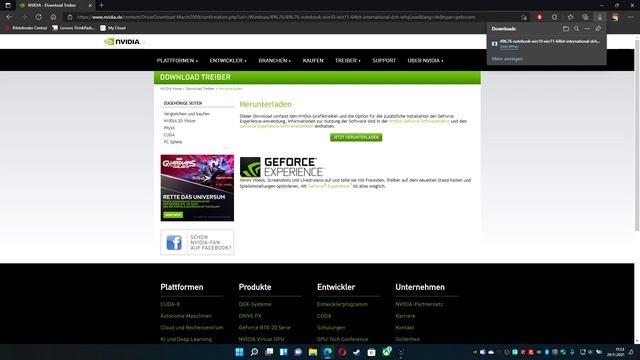Open downloads folder from Downloads panel
Image resolution: width=640 pixels, height=360 pixels.
point(566,29)
